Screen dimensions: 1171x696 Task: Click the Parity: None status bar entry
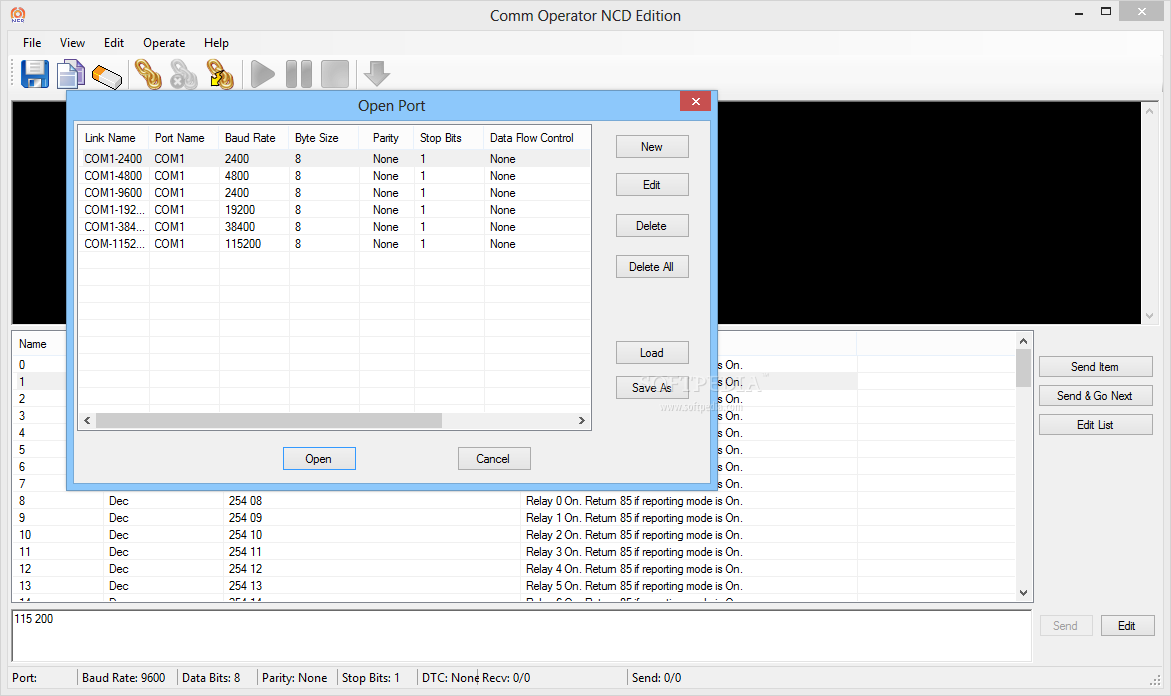[294, 677]
